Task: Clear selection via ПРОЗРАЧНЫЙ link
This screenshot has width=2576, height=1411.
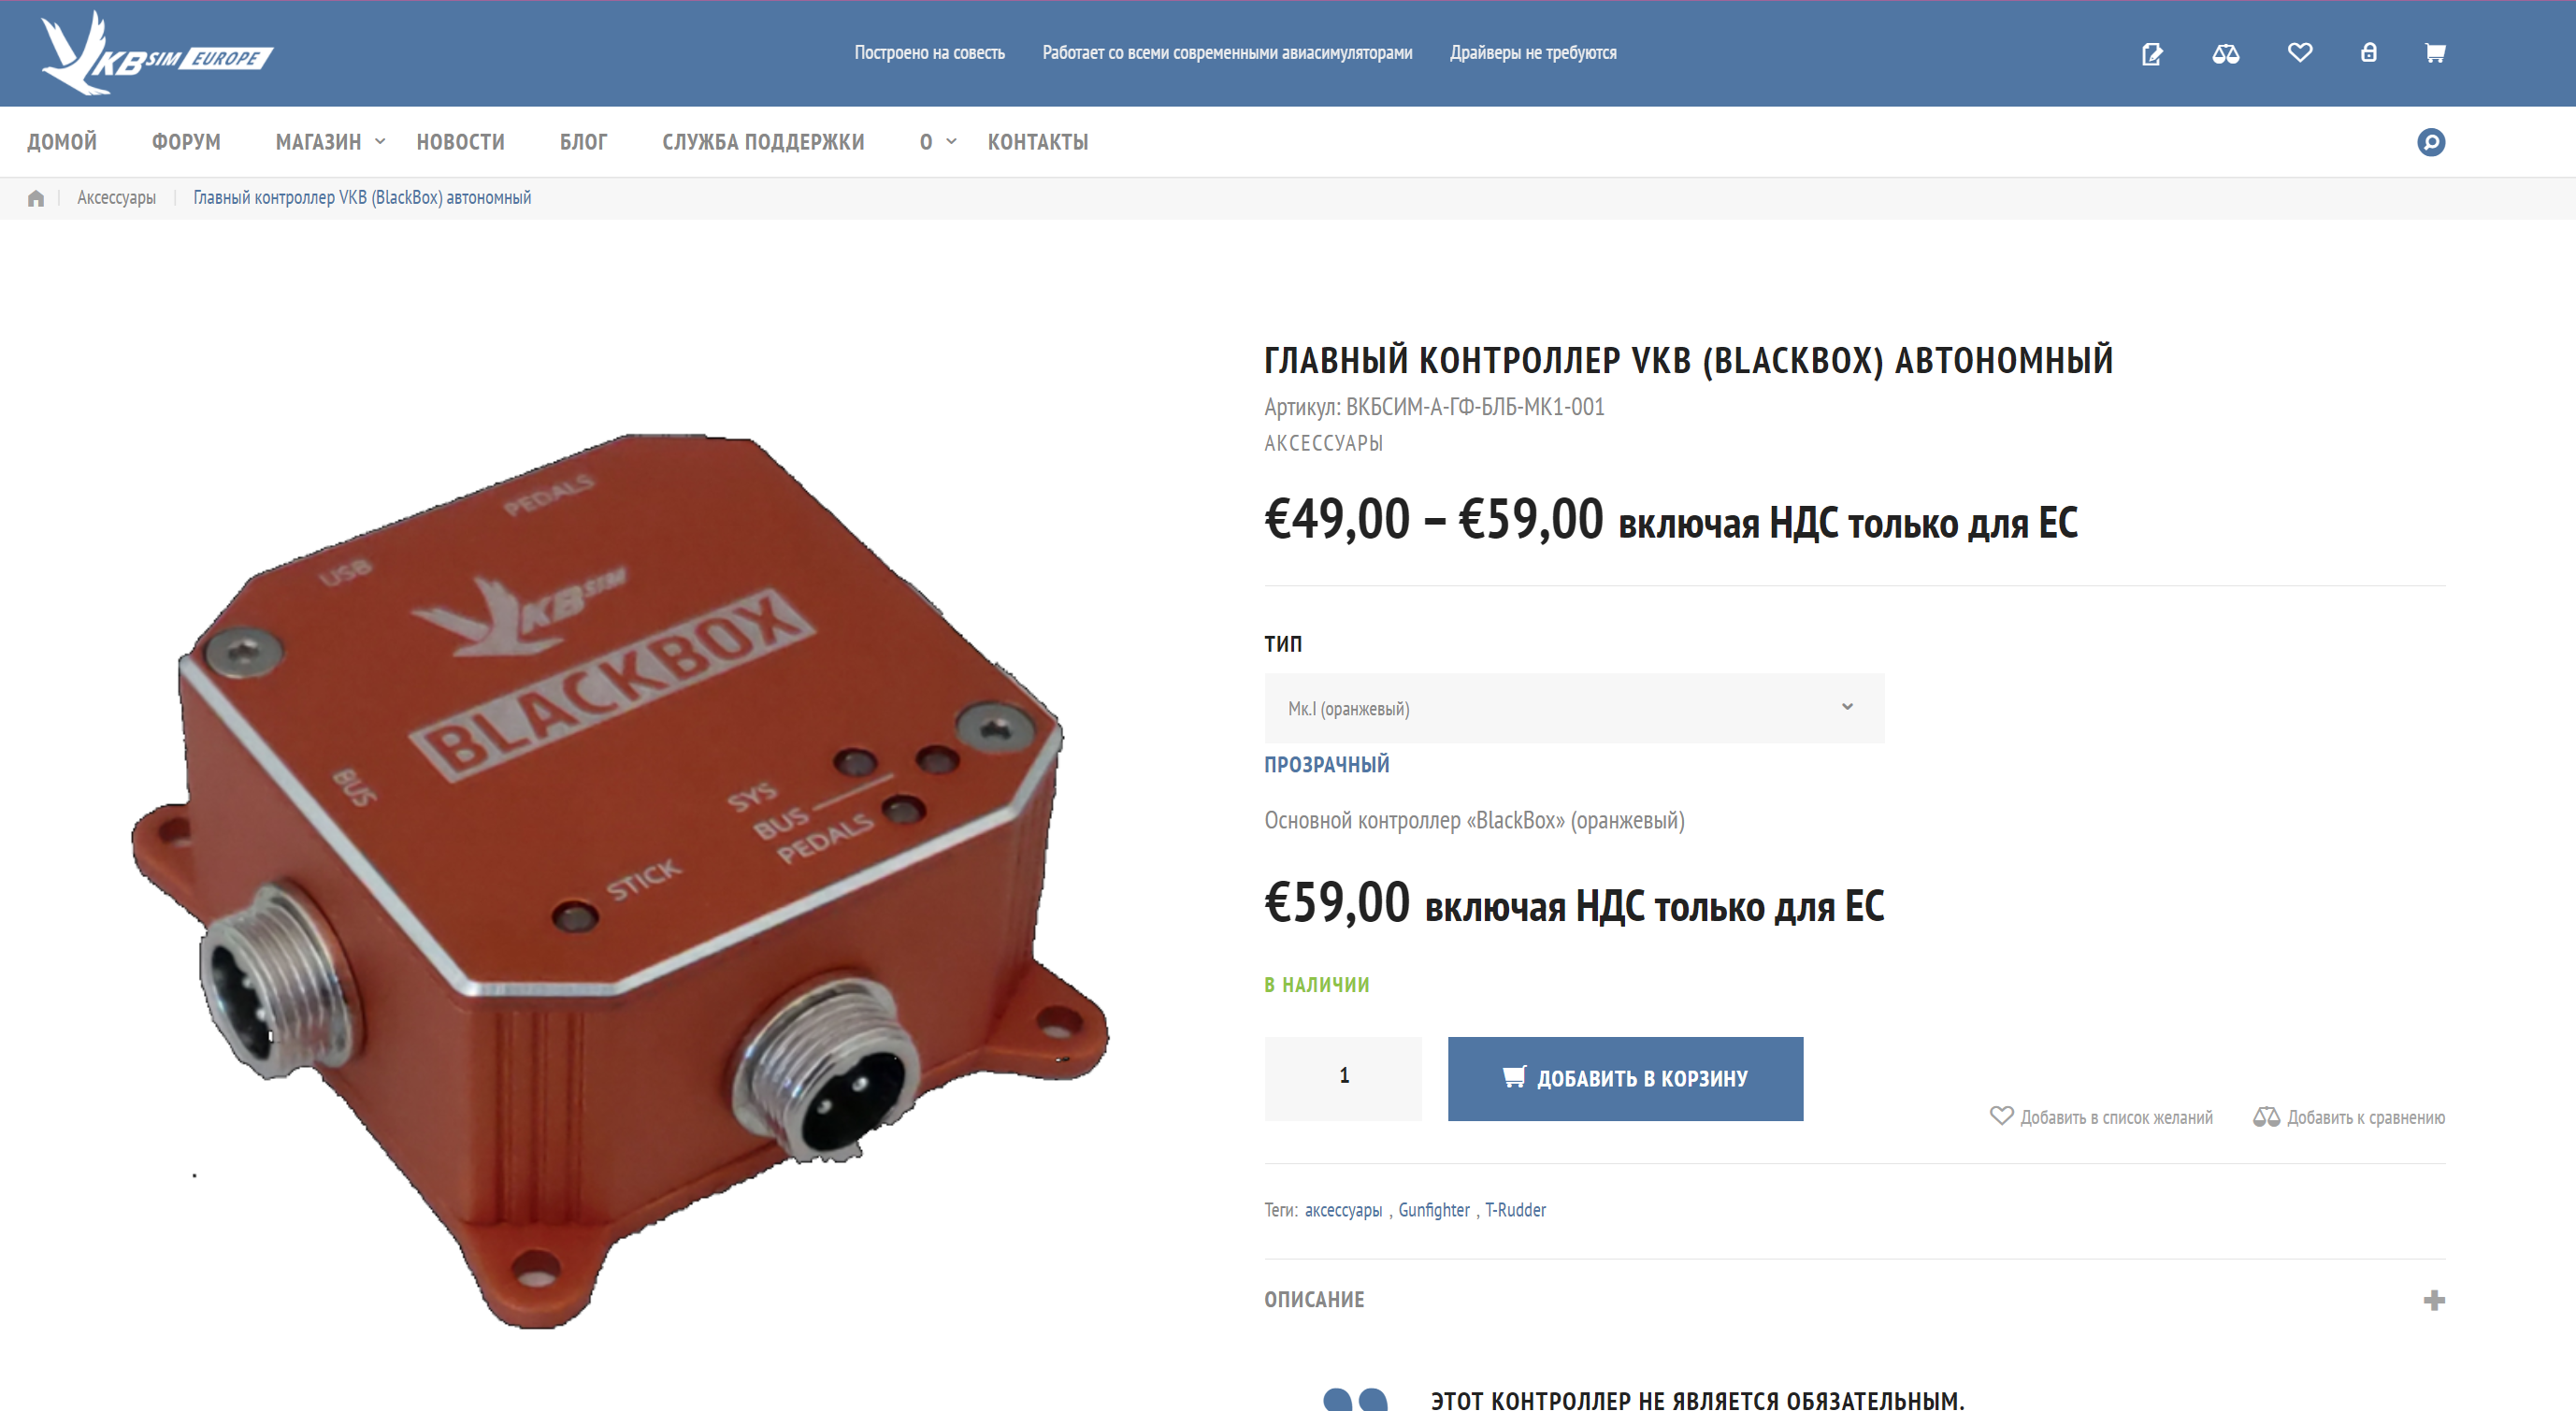Action: [1326, 765]
